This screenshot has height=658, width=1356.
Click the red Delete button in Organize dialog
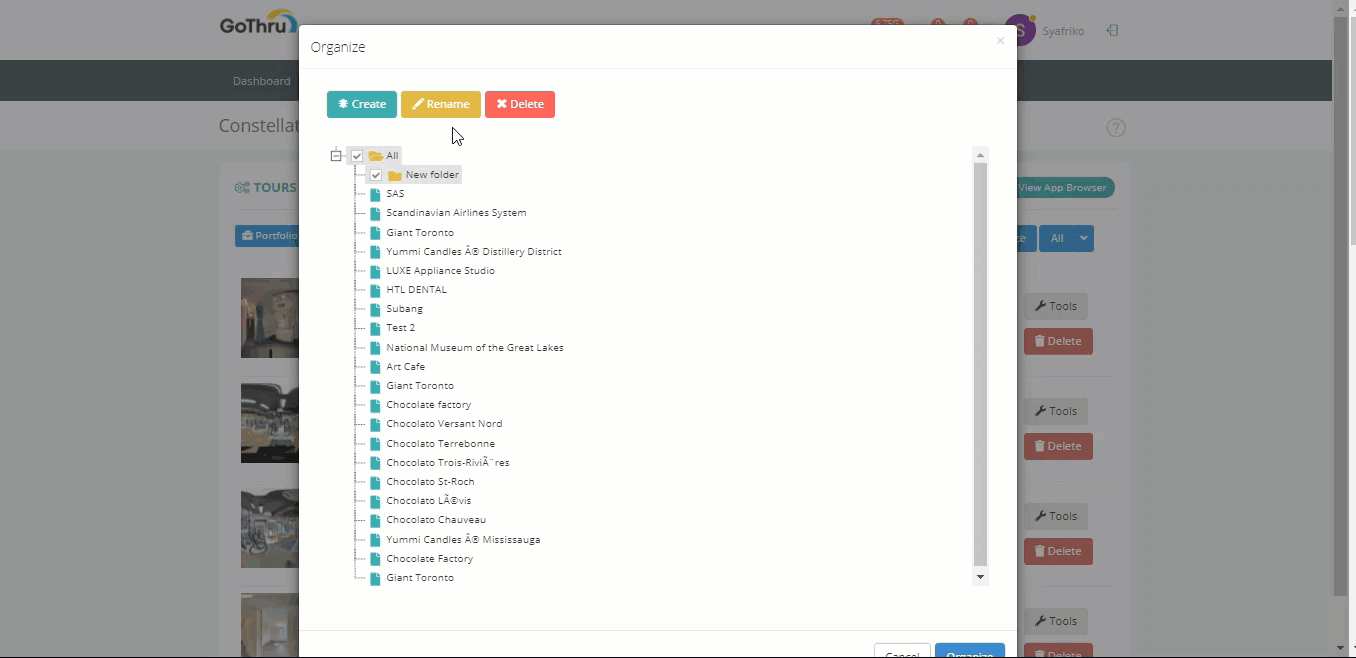pyautogui.click(x=520, y=104)
